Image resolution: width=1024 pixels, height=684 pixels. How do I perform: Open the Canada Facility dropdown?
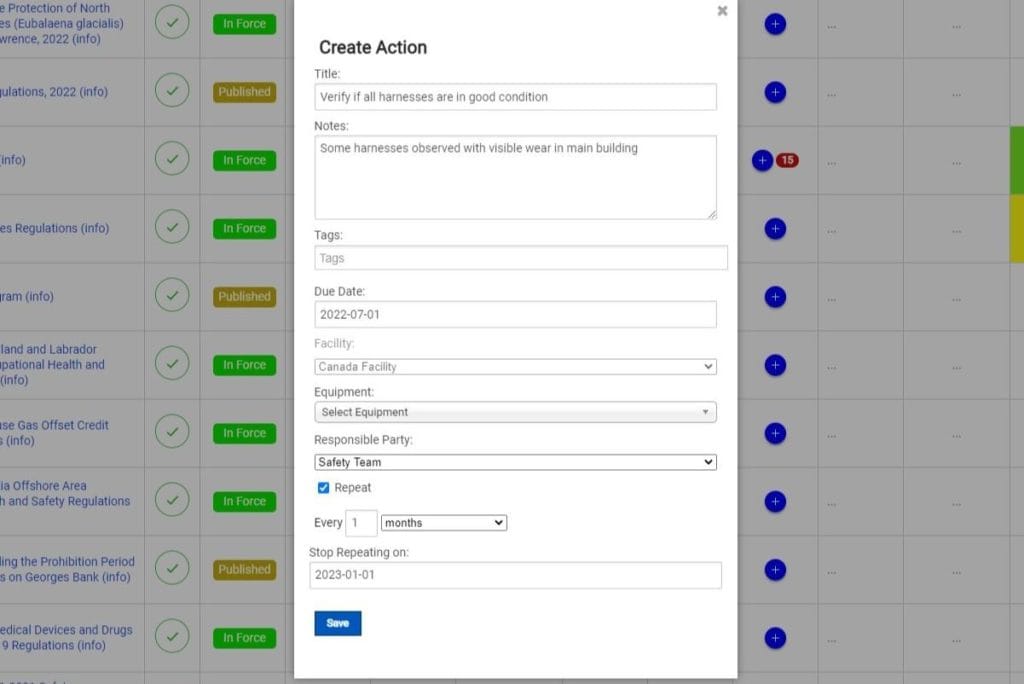pyautogui.click(x=515, y=367)
